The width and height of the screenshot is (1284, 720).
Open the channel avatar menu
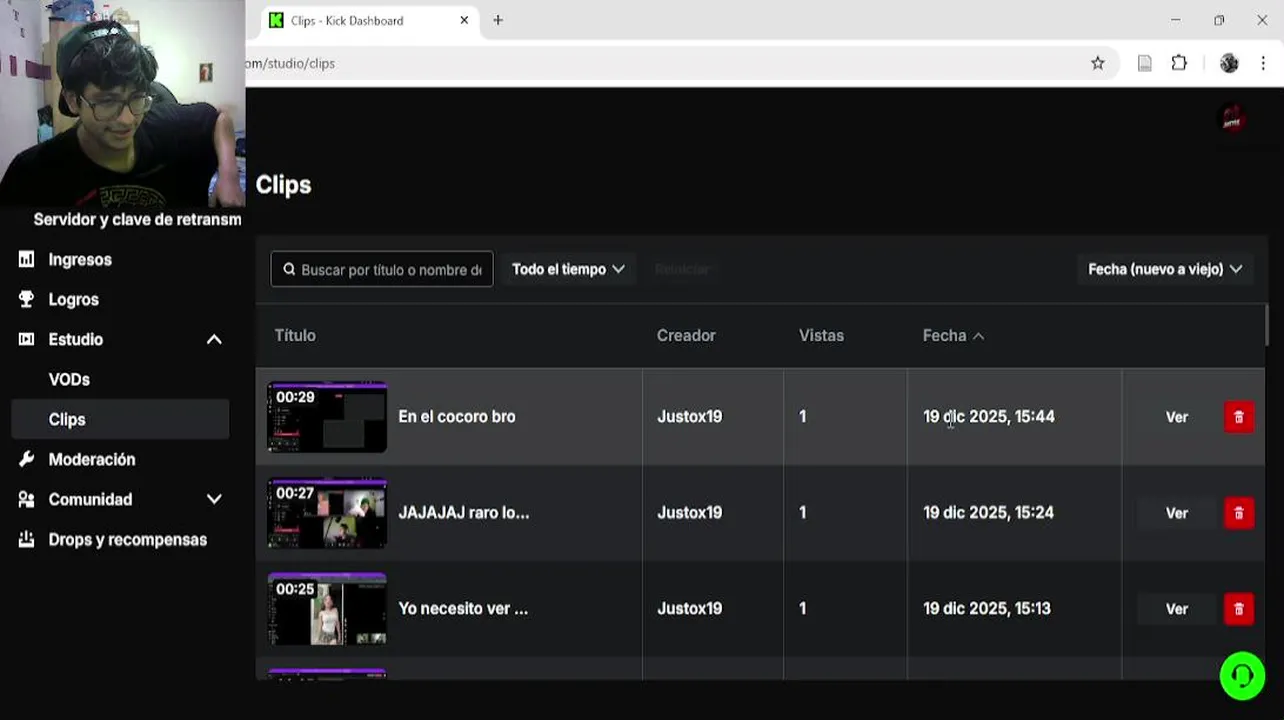[1232, 119]
